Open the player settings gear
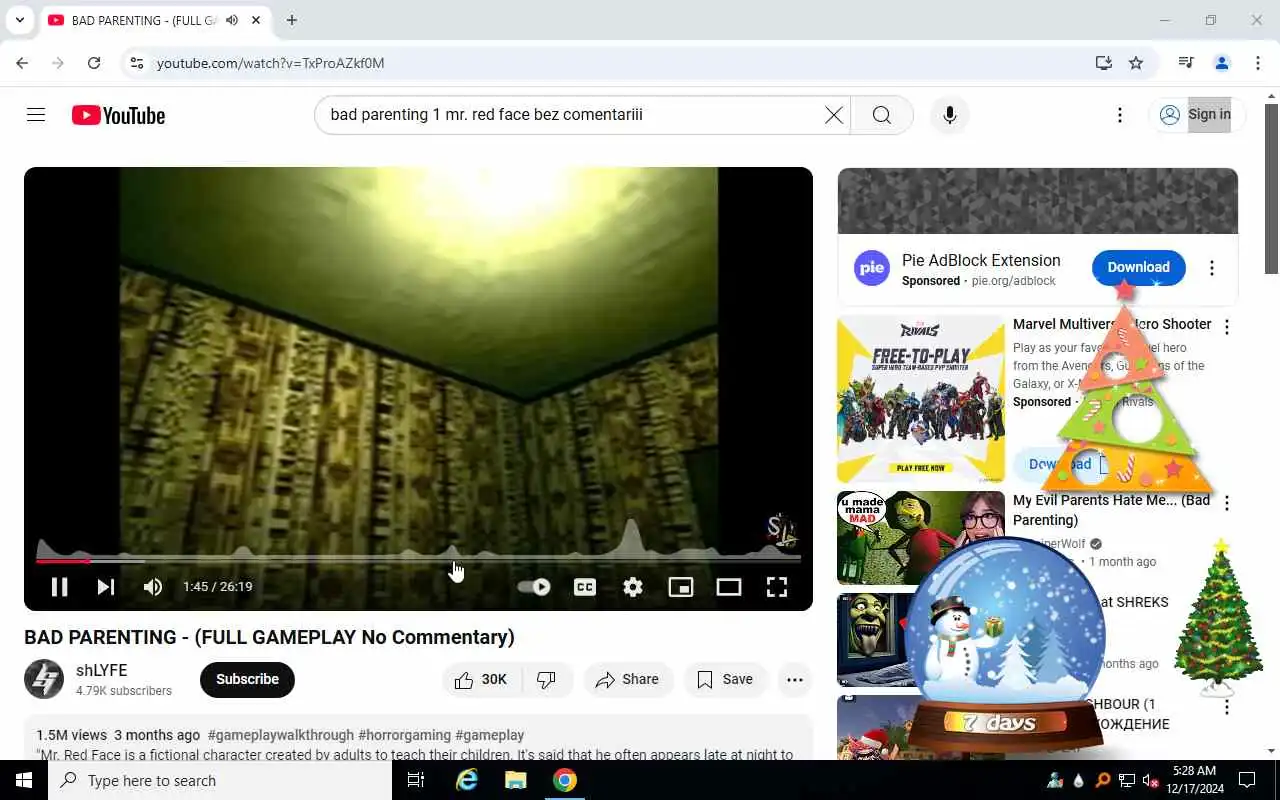 633,587
